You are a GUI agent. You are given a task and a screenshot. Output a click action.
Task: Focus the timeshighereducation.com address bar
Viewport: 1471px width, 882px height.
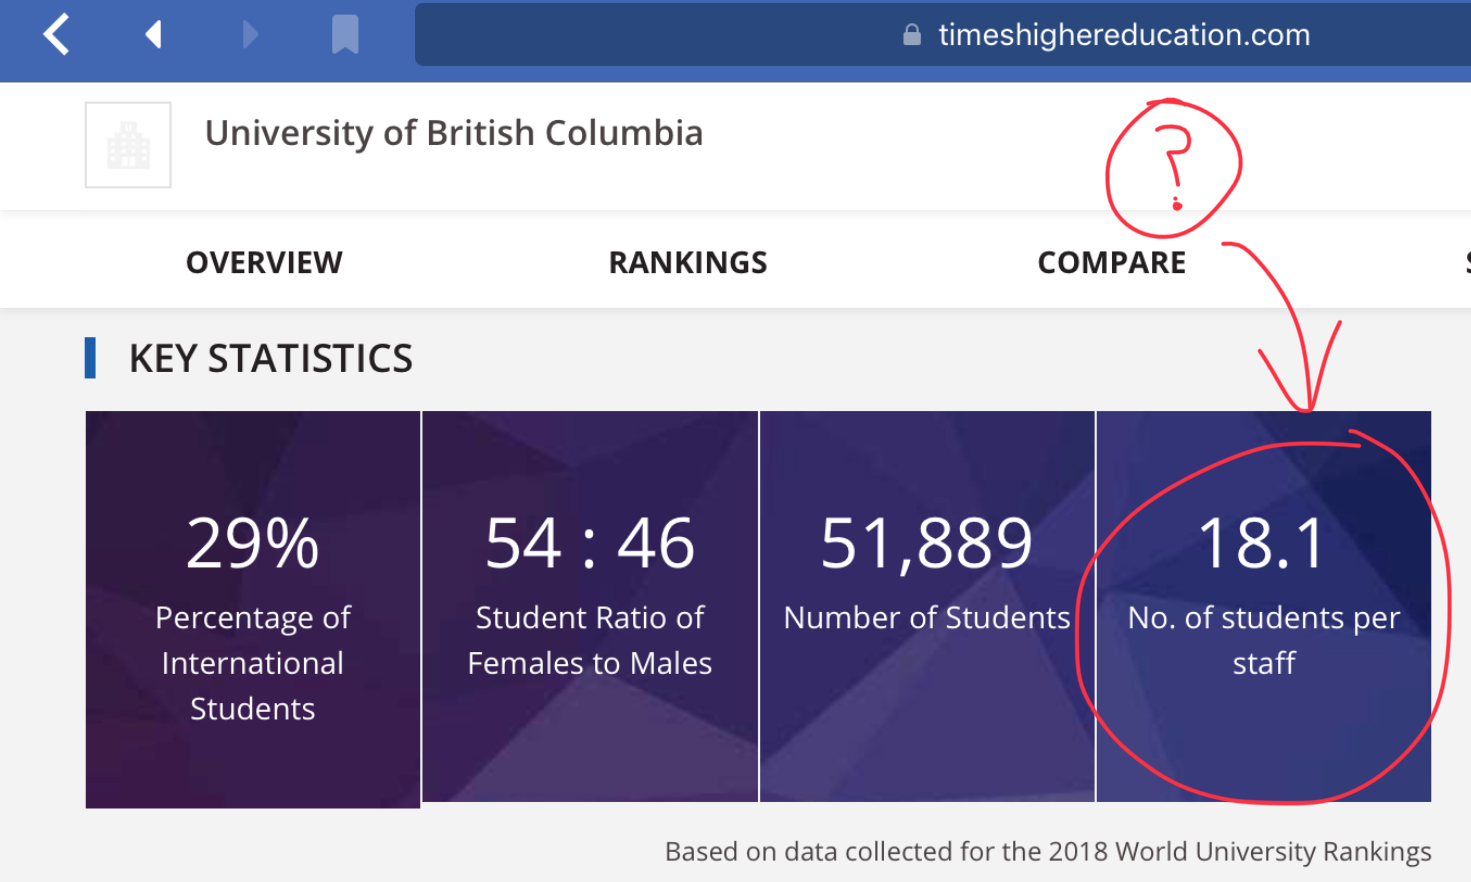(1123, 35)
